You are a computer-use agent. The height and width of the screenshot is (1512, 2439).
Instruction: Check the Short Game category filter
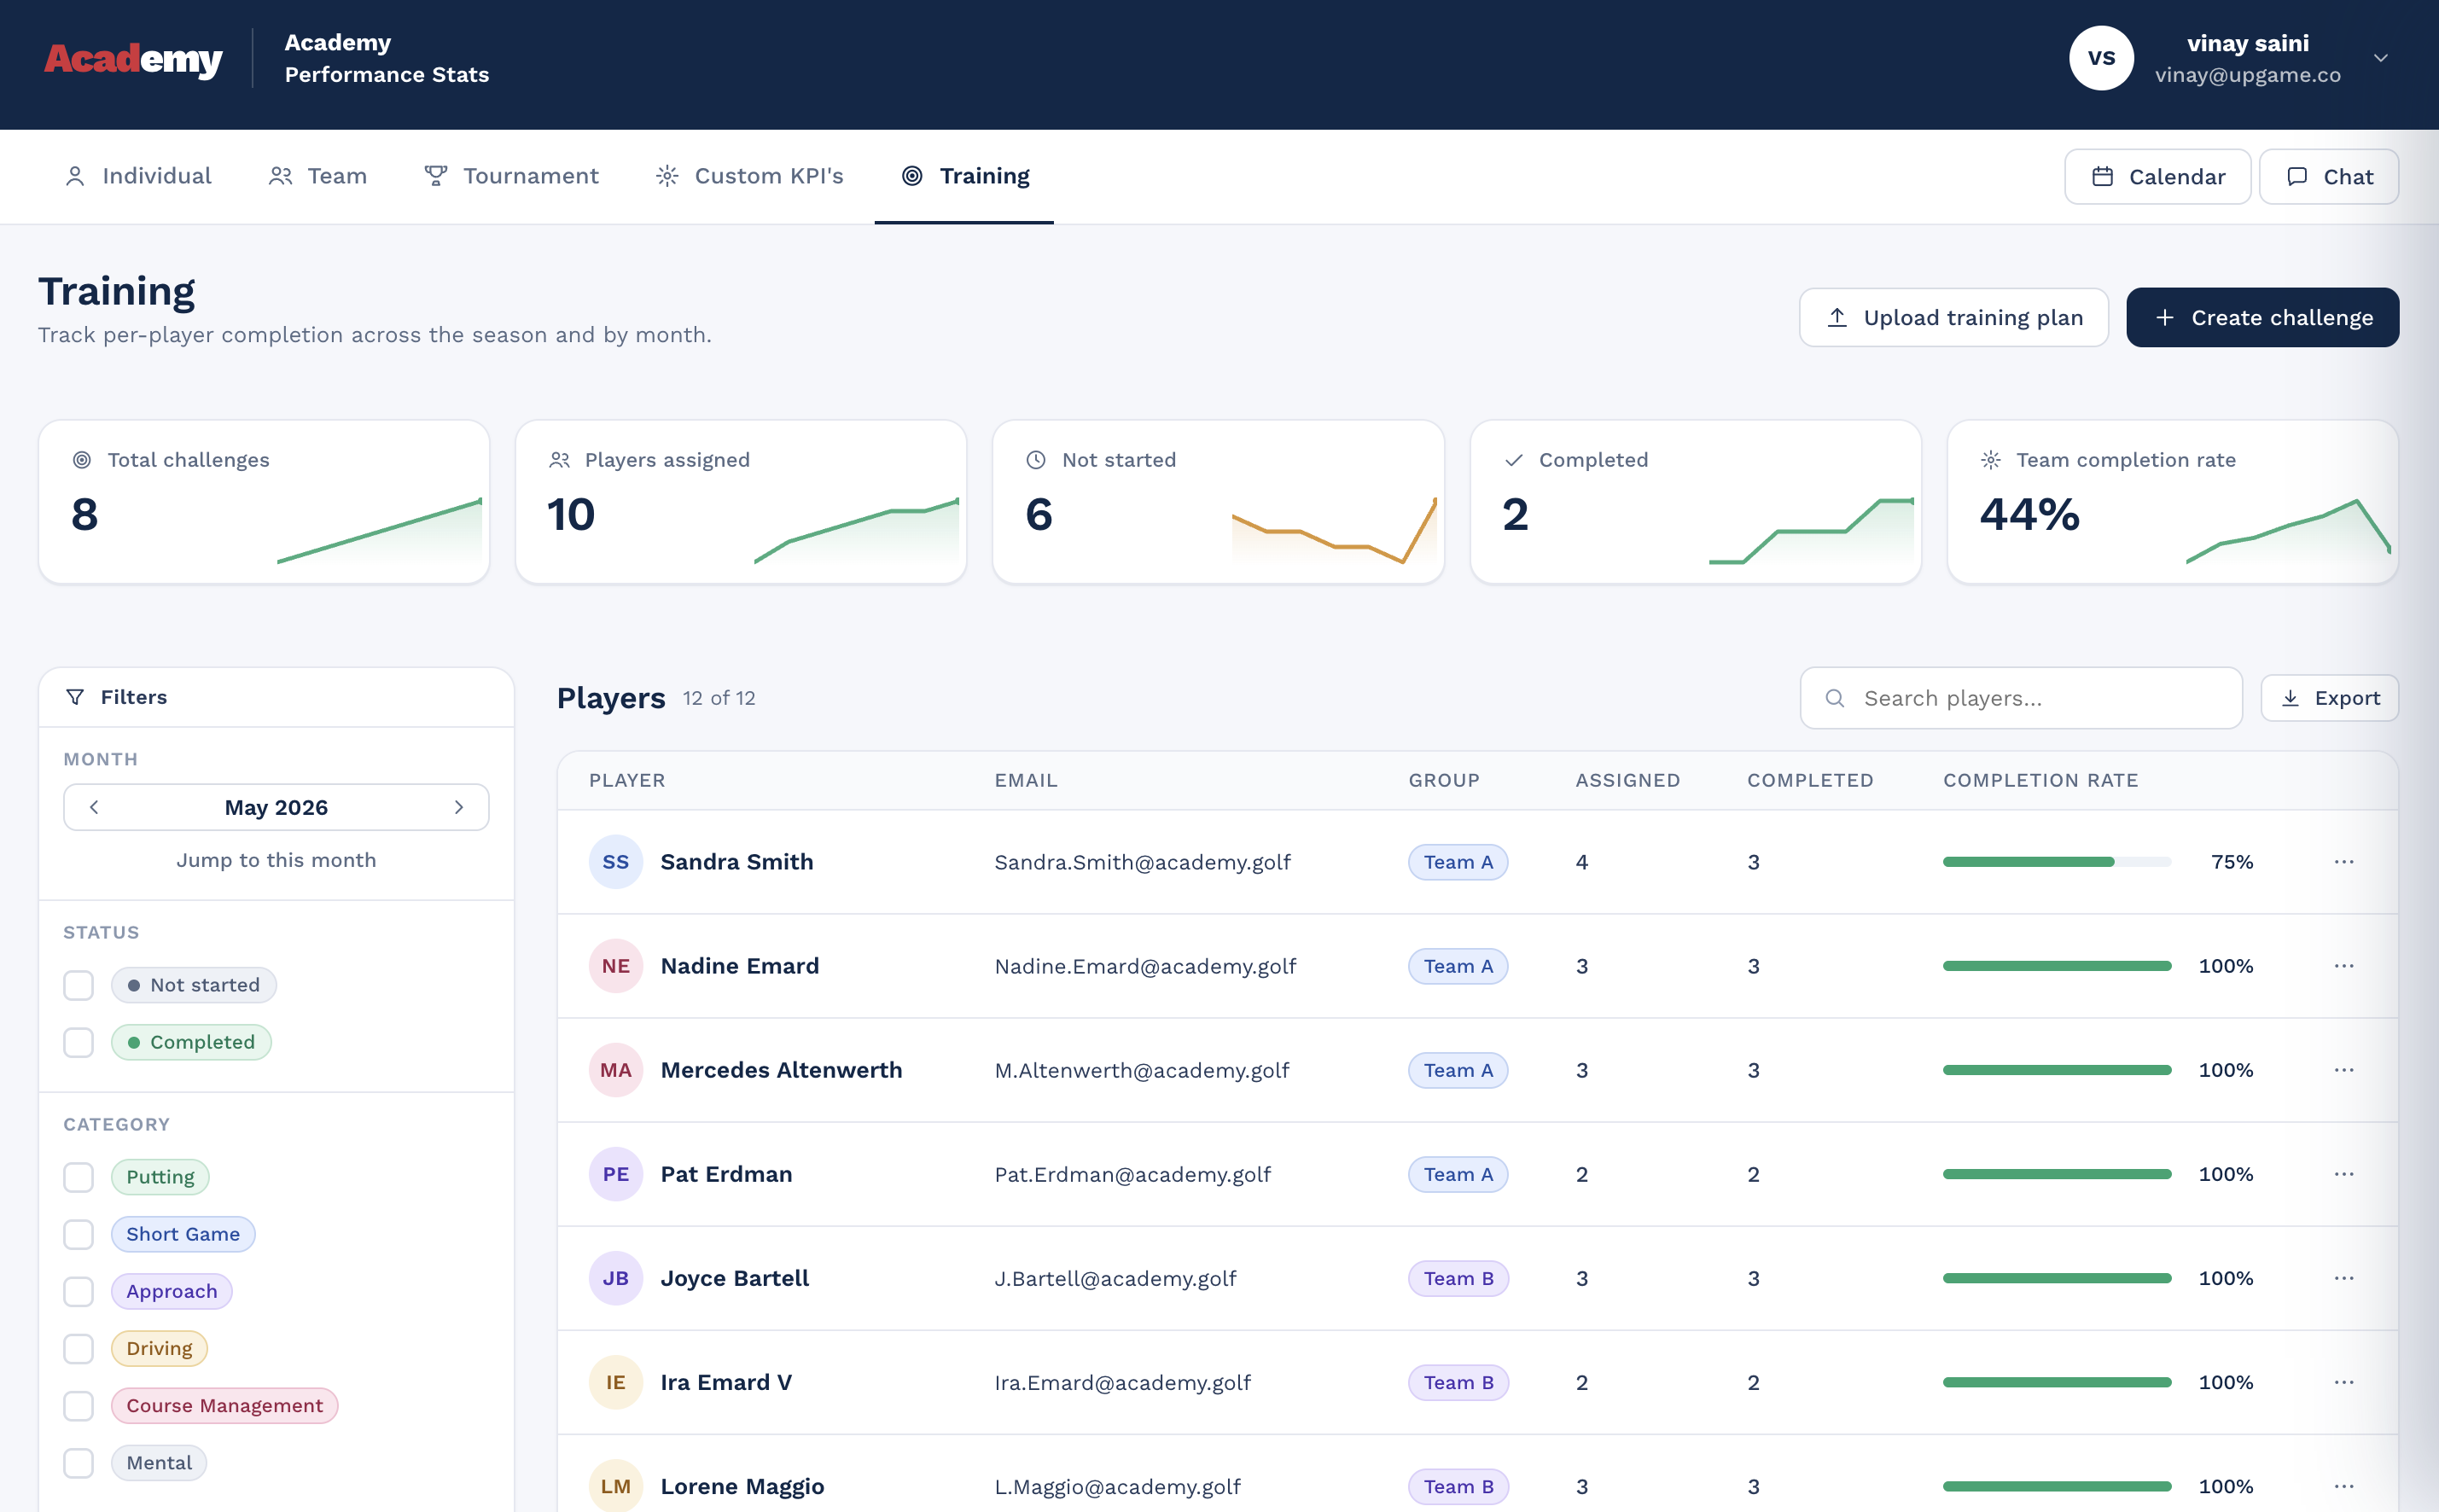78,1234
